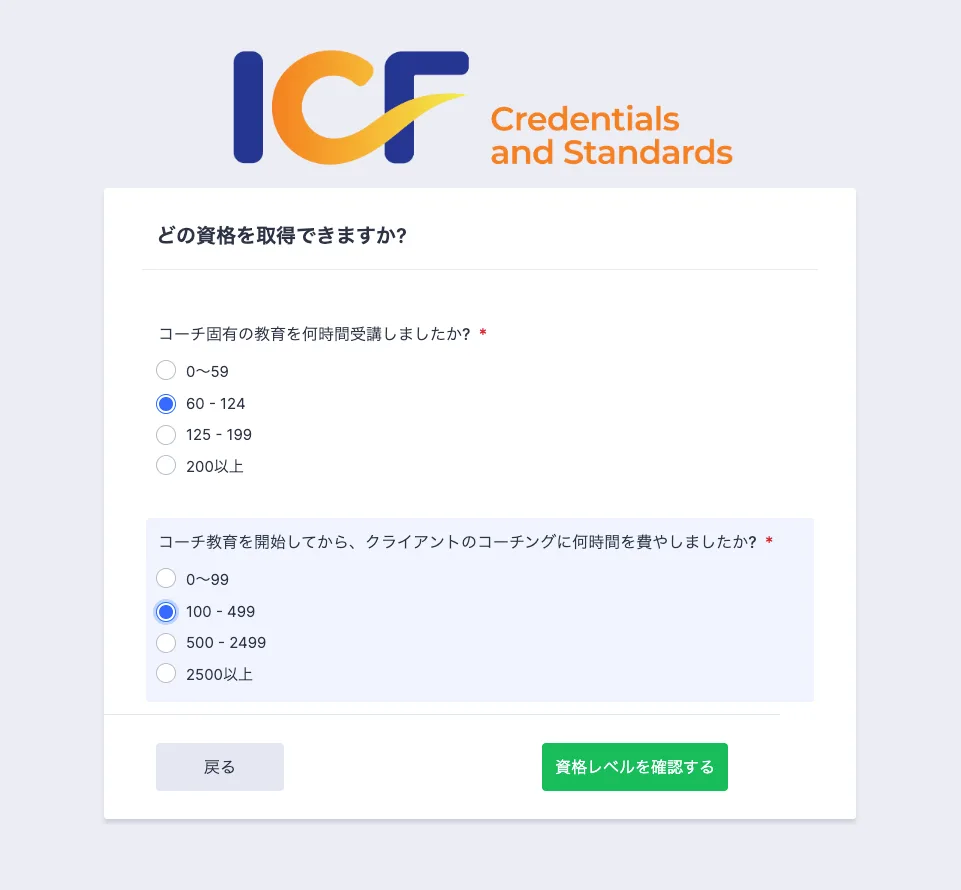Select the 0〜59 education hours option
The width and height of the screenshot is (961, 890).
pos(166,371)
